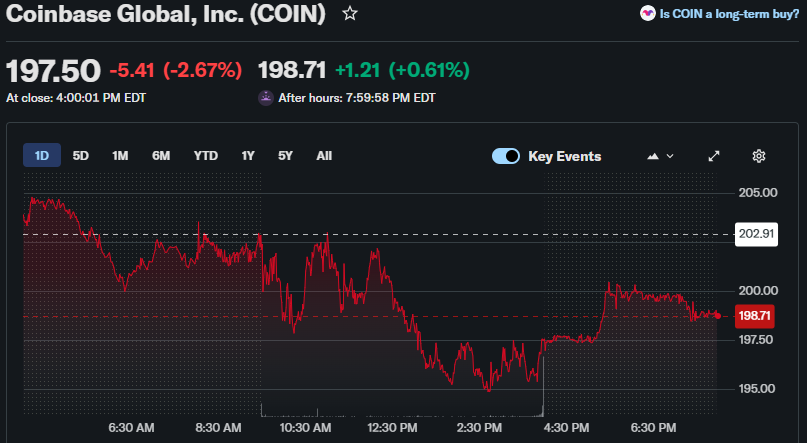The width and height of the screenshot is (807, 443).
Task: Click the after hours moon icon
Action: 265,98
